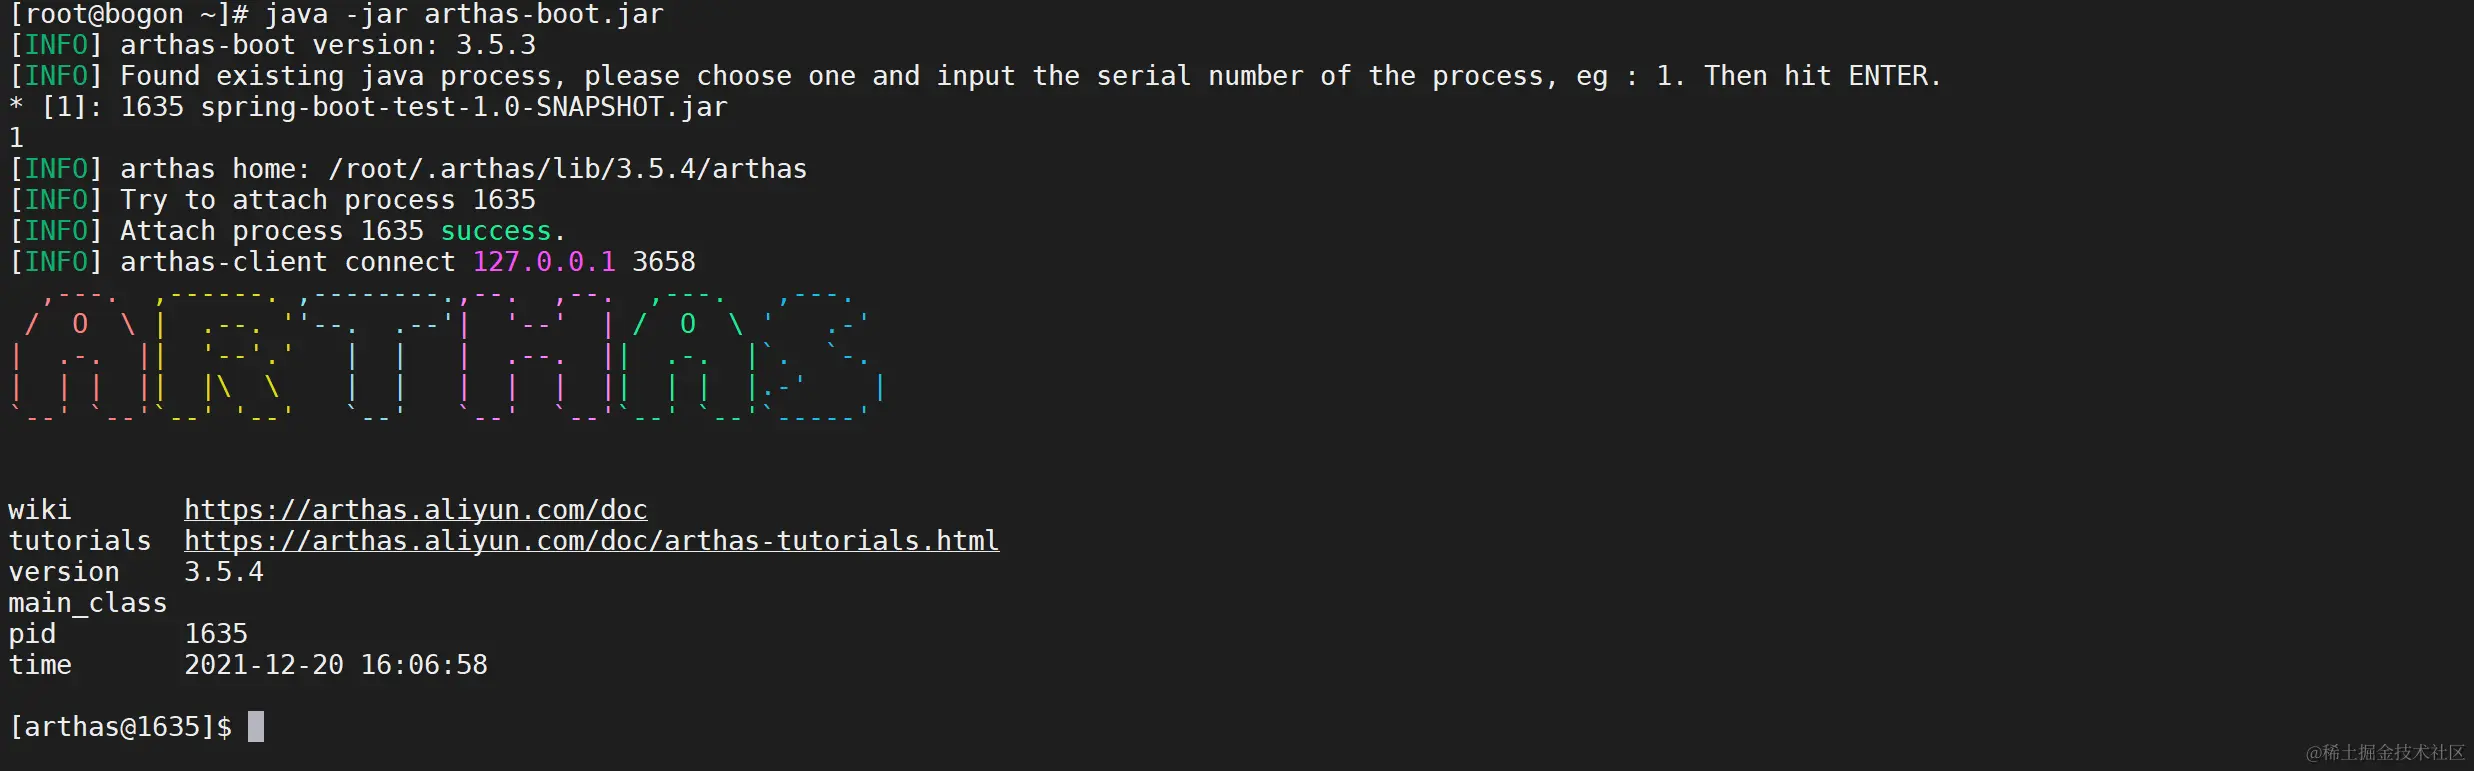Click the java -jar arthas-boot.jar command
Screen dimensions: 2474x771
click(464, 15)
